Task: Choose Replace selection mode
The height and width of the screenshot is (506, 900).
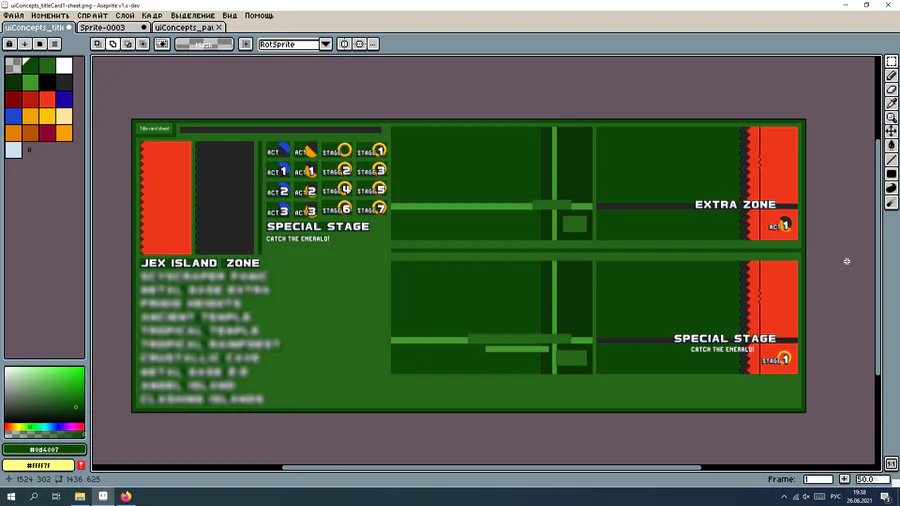Action: pyautogui.click(x=98, y=44)
